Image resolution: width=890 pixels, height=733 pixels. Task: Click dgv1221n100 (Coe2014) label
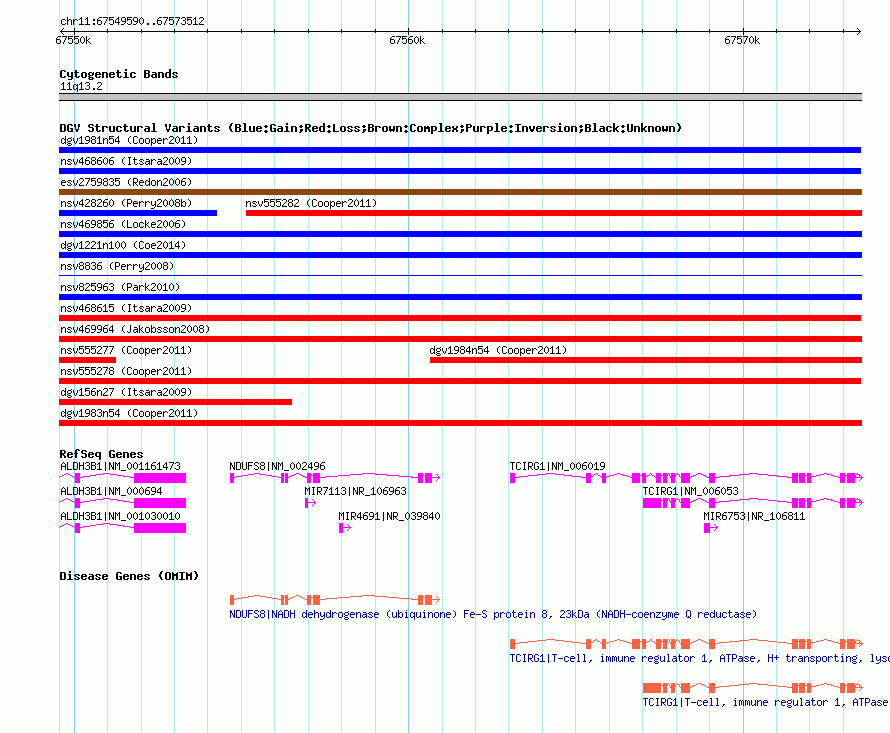pyautogui.click(x=123, y=245)
